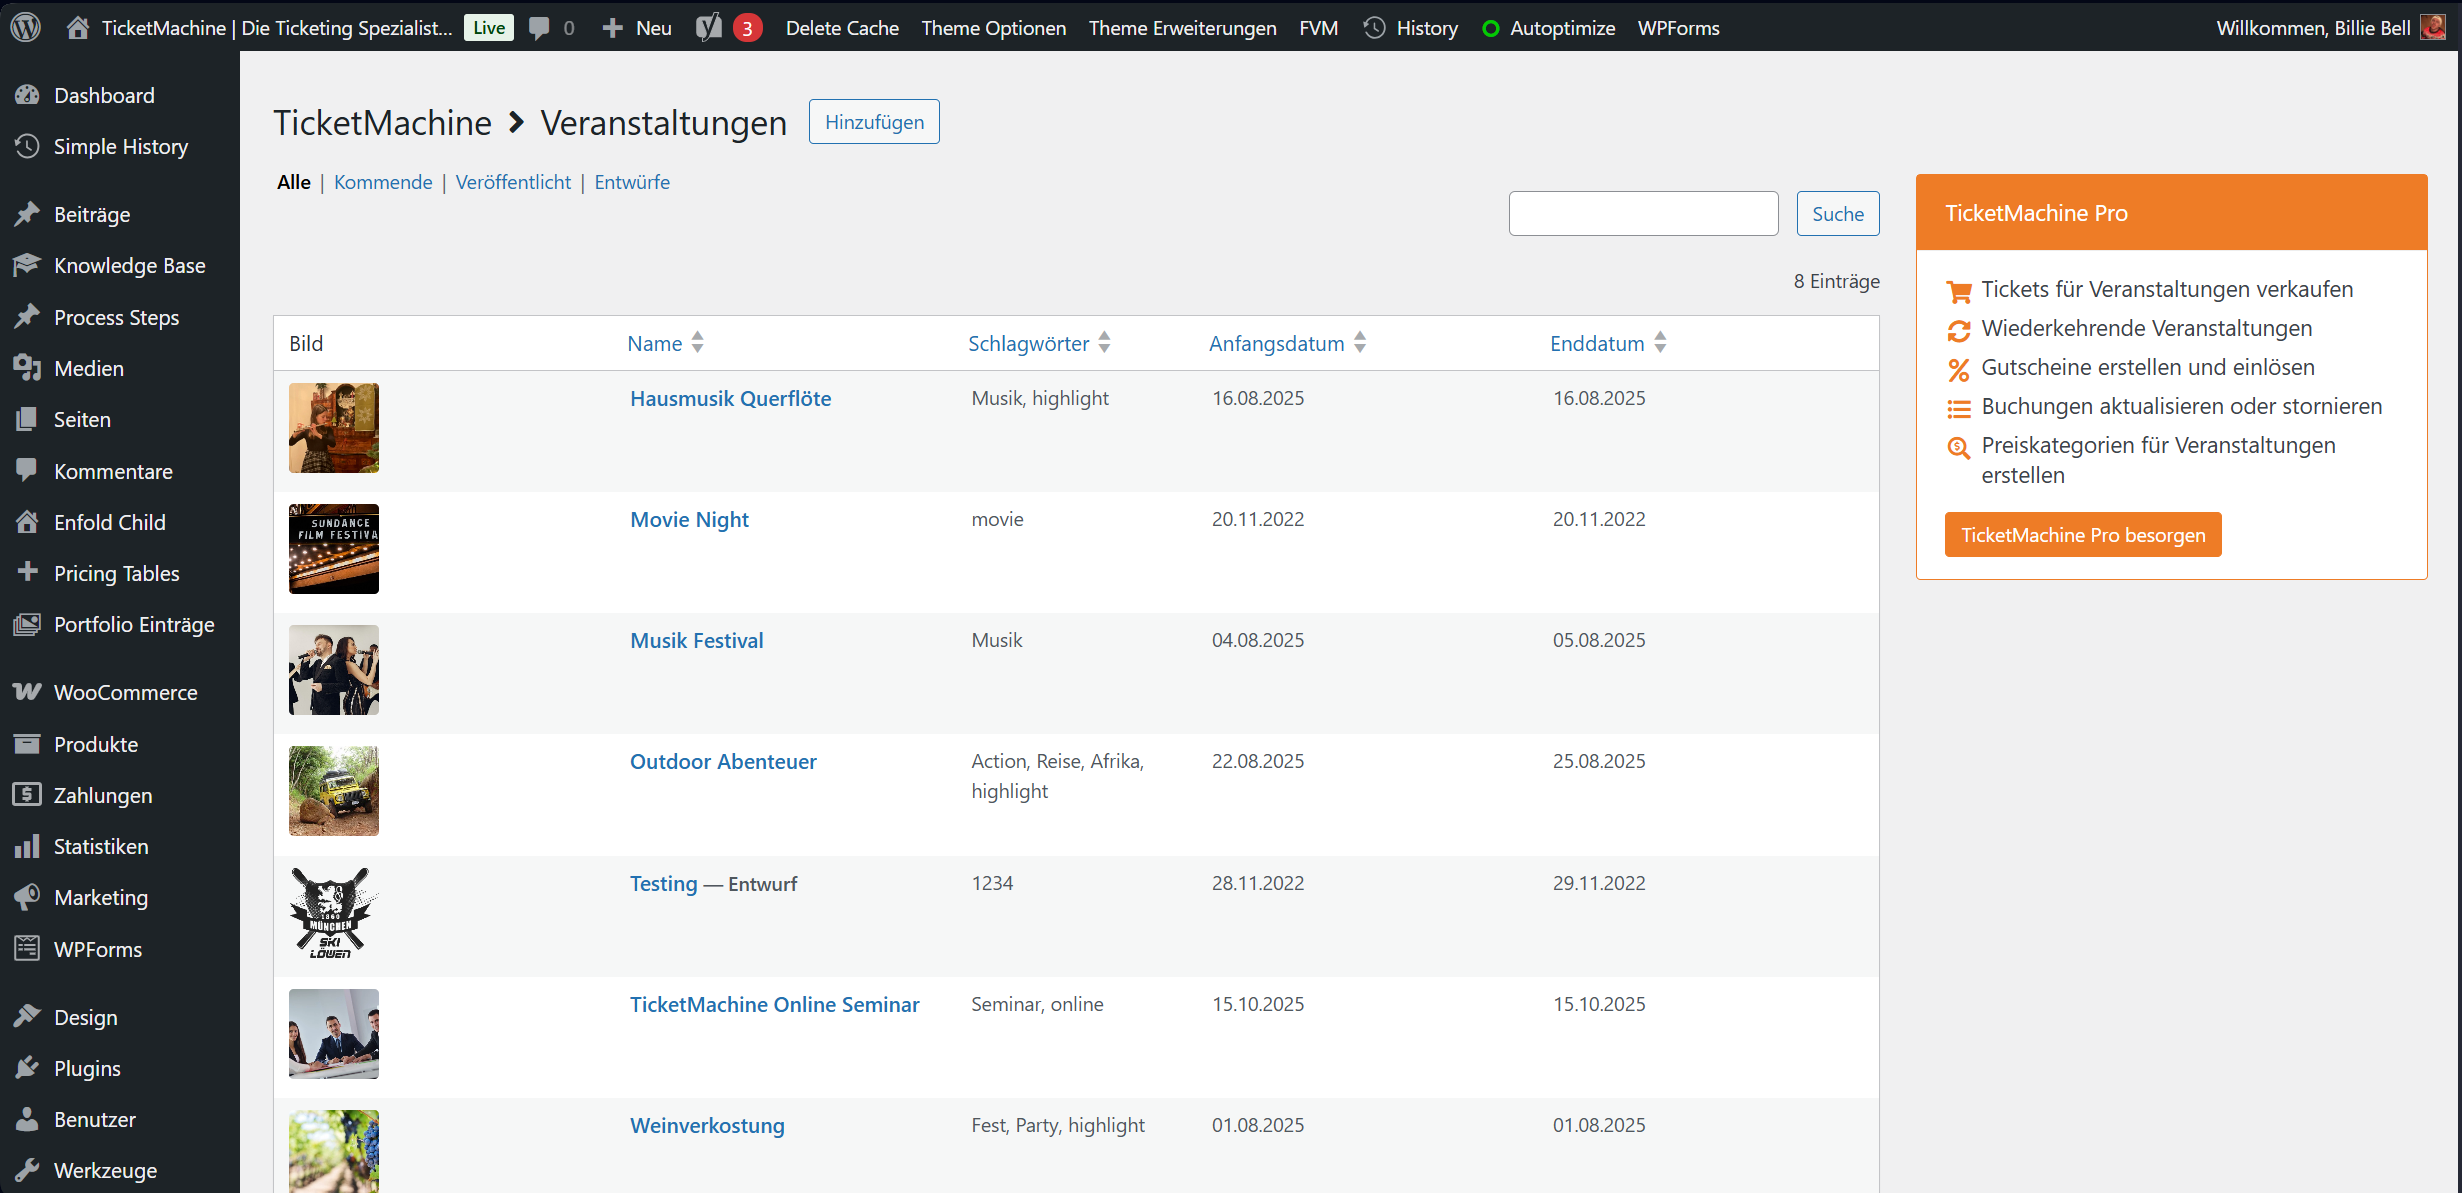The width and height of the screenshot is (2462, 1193).
Task: Click the Yoast SEO icon with badge 3
Action: (729, 28)
